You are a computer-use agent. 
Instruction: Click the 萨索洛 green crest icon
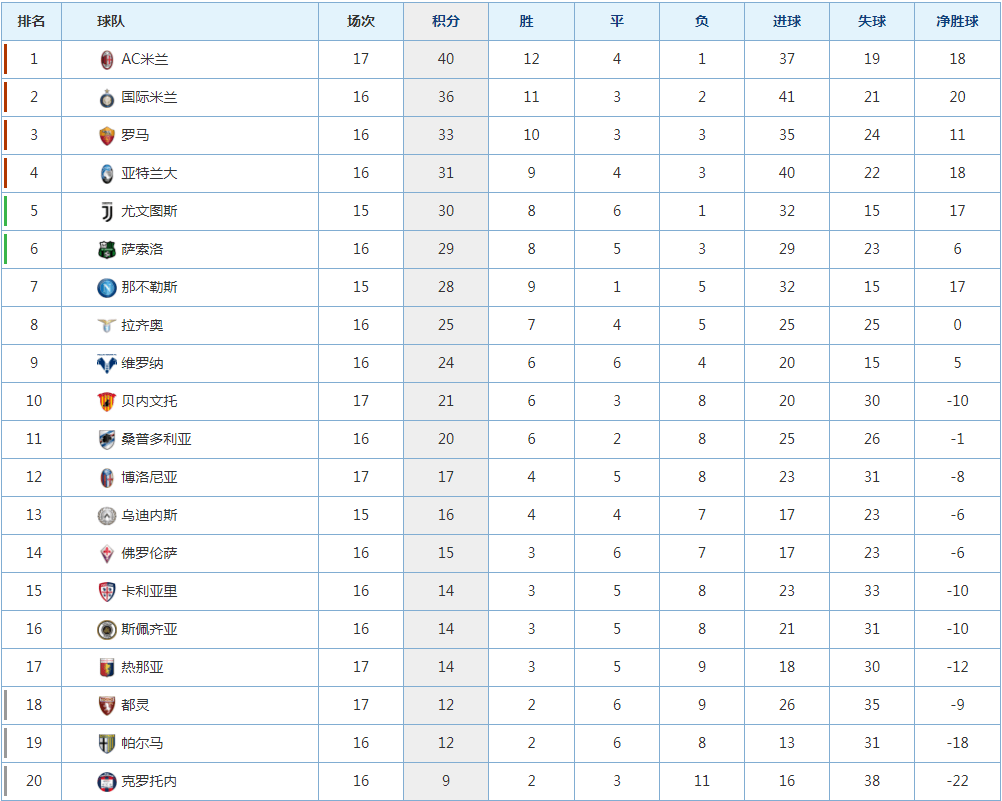(107, 249)
